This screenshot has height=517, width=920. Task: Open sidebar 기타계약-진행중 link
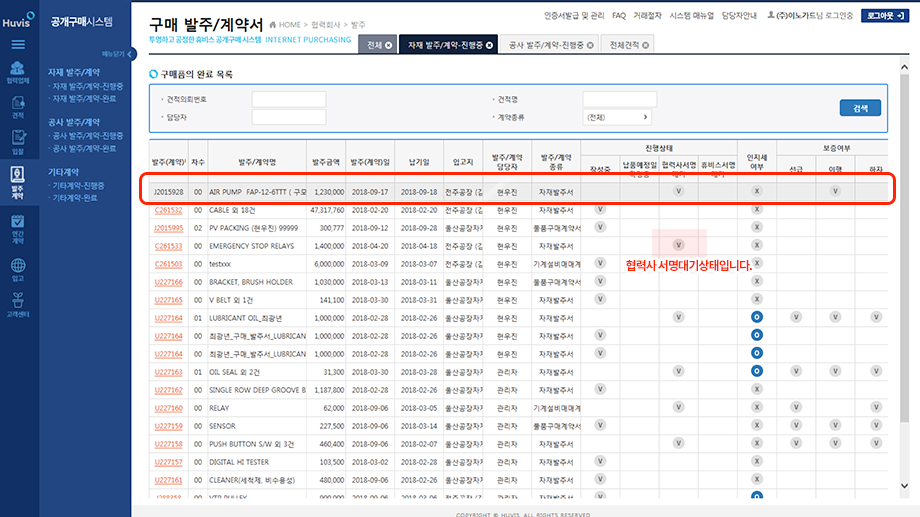[x=77, y=185]
